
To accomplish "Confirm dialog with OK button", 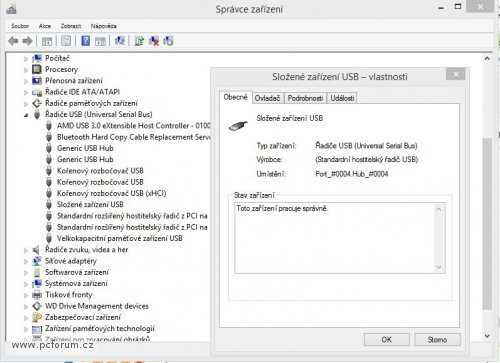I will click(387, 340).
